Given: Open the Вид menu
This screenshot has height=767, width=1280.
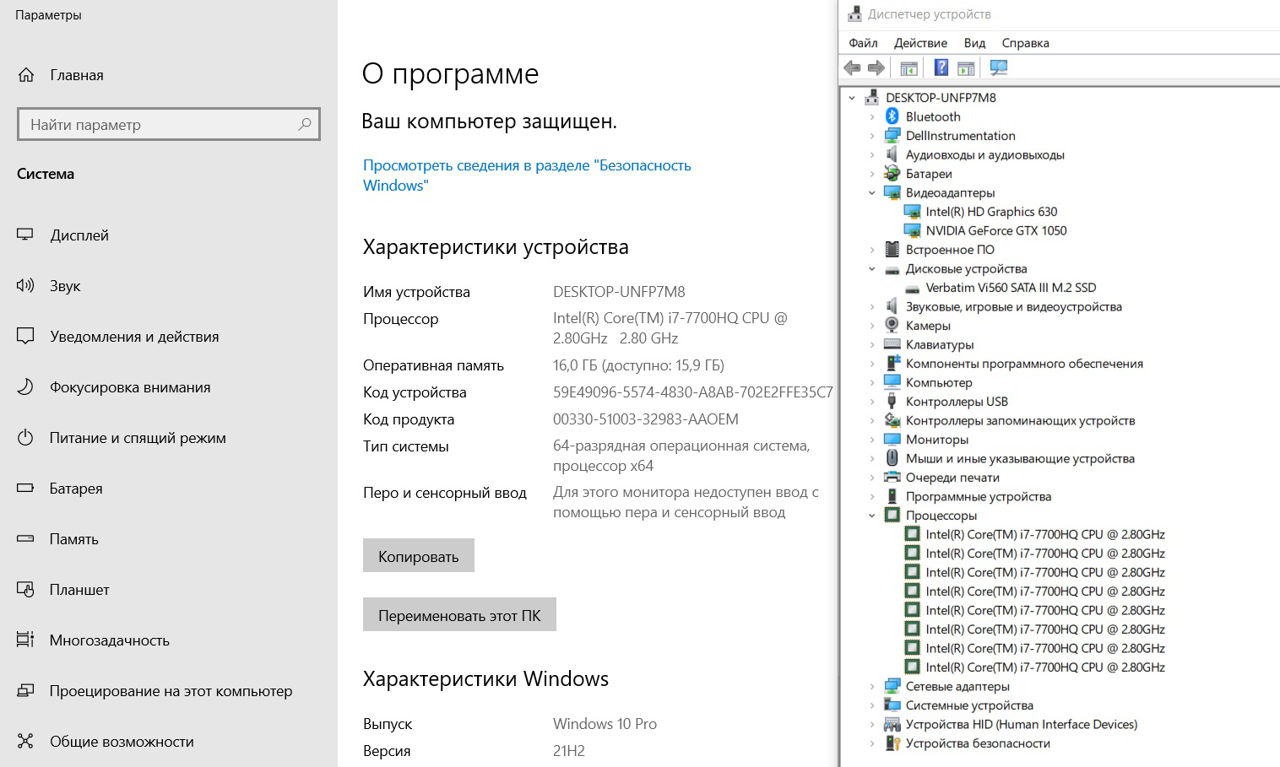Looking at the screenshot, I should [975, 43].
